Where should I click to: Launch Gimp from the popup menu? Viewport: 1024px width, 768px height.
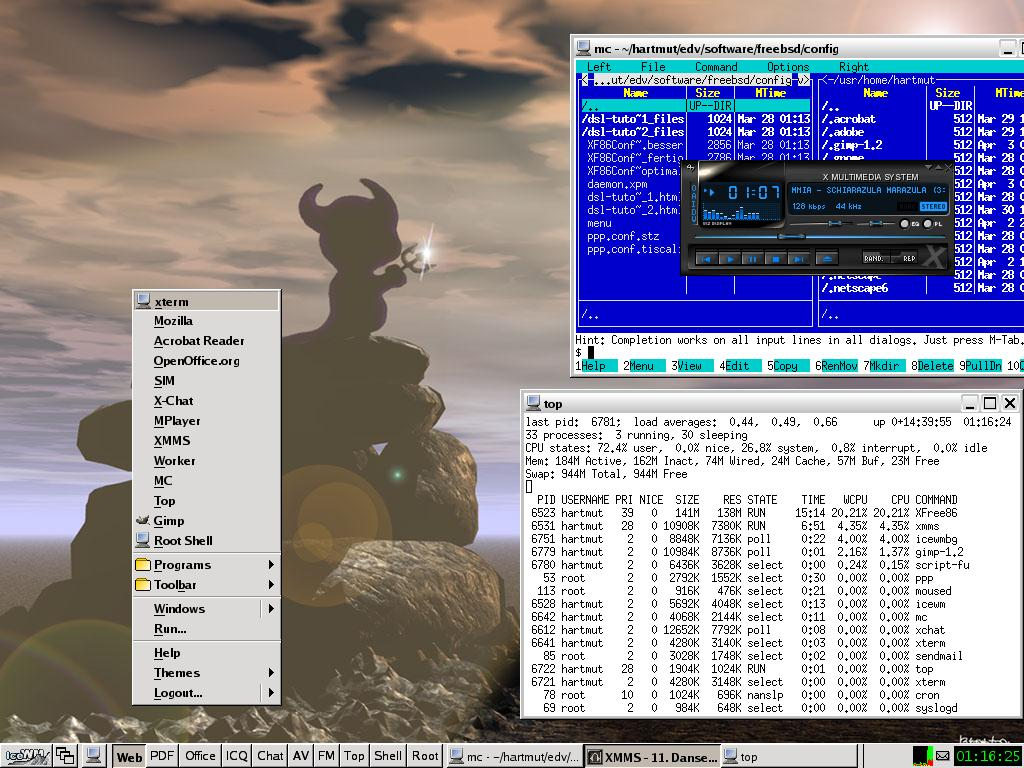tap(206, 520)
